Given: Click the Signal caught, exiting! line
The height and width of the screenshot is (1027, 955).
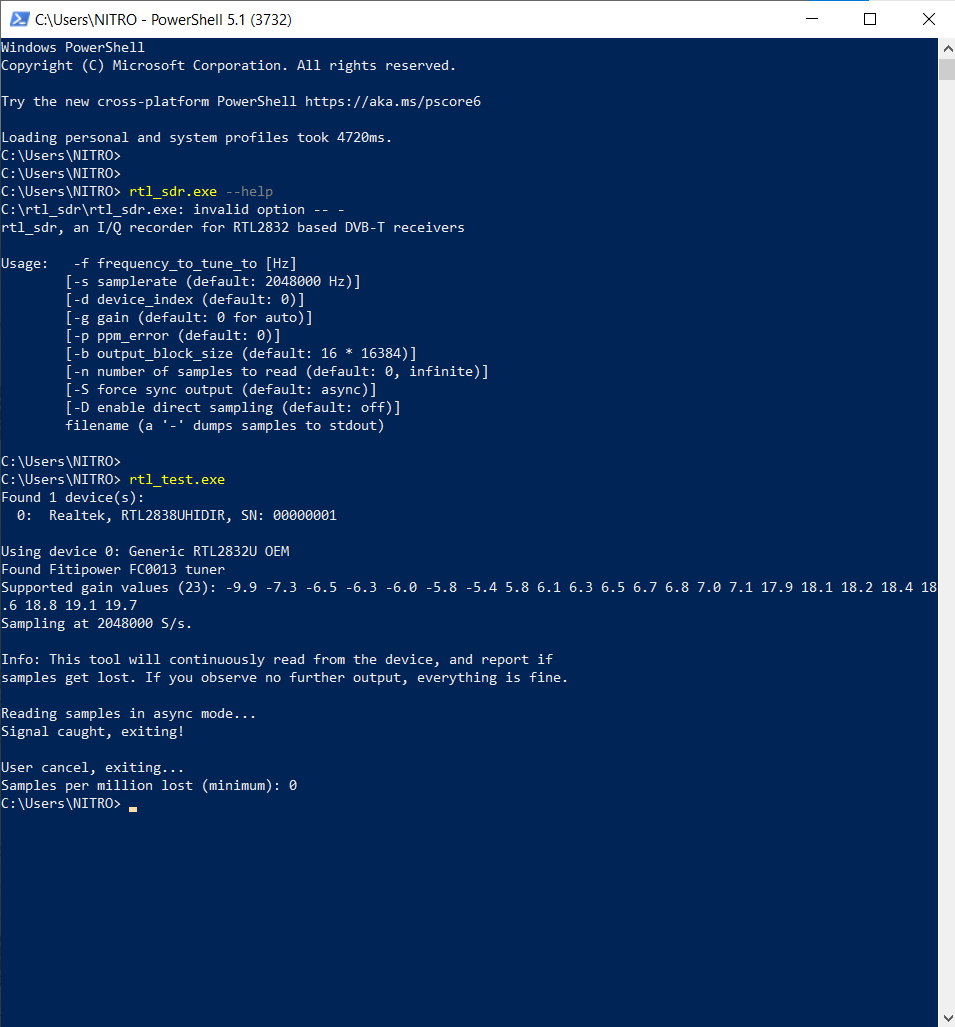Looking at the screenshot, I should tap(92, 732).
